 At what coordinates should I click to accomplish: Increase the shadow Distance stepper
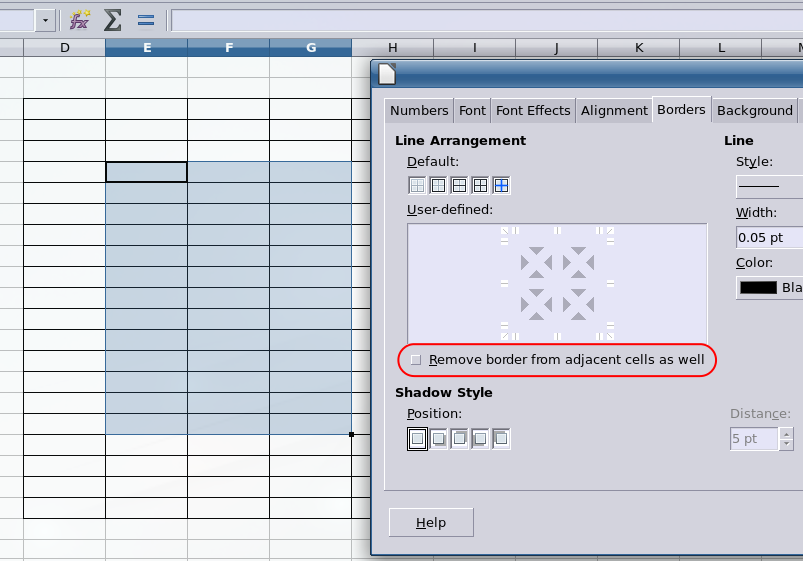coord(786,433)
